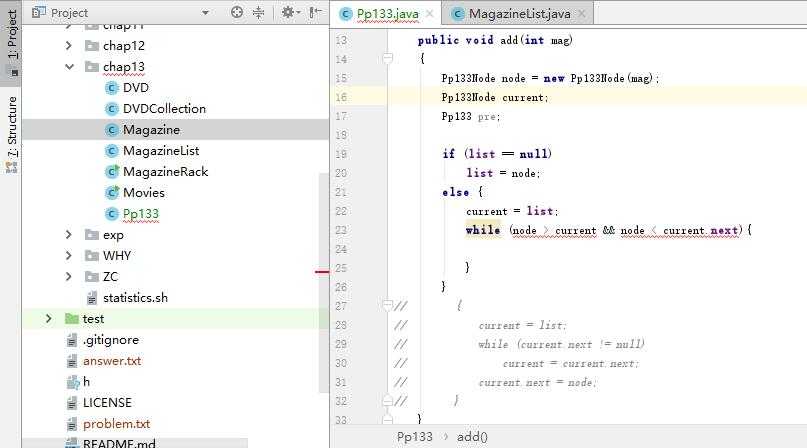
Task: Select the MagazineRack class
Action: click(x=165, y=171)
